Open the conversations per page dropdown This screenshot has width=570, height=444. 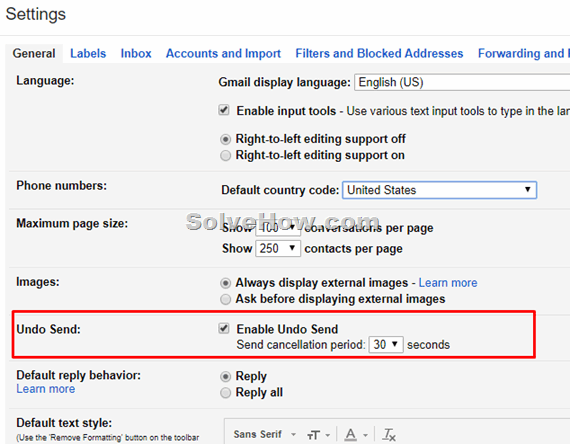tap(278, 228)
